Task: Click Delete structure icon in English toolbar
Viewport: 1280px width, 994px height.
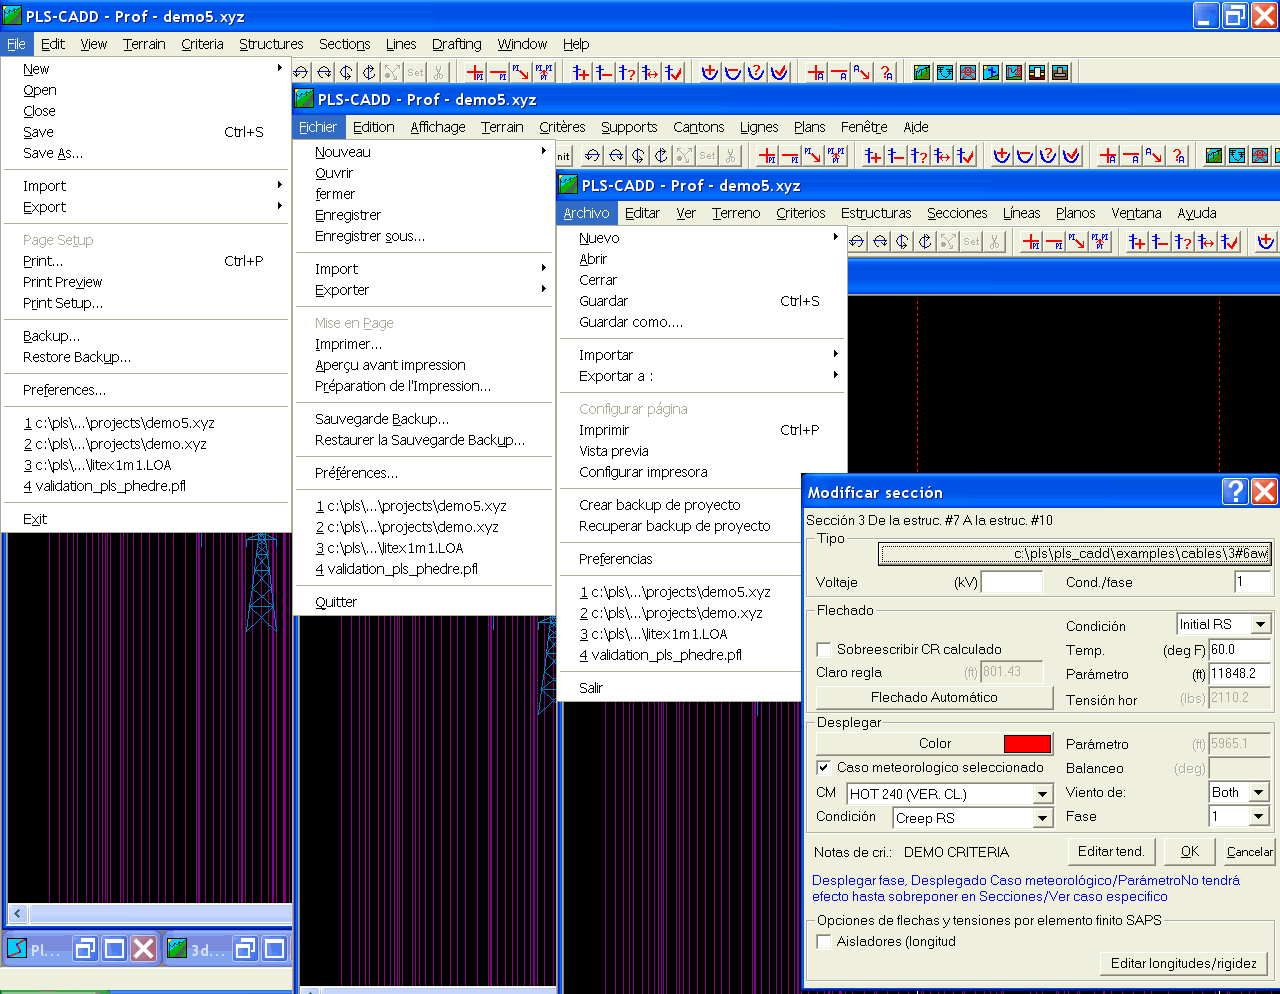Action: coord(604,72)
